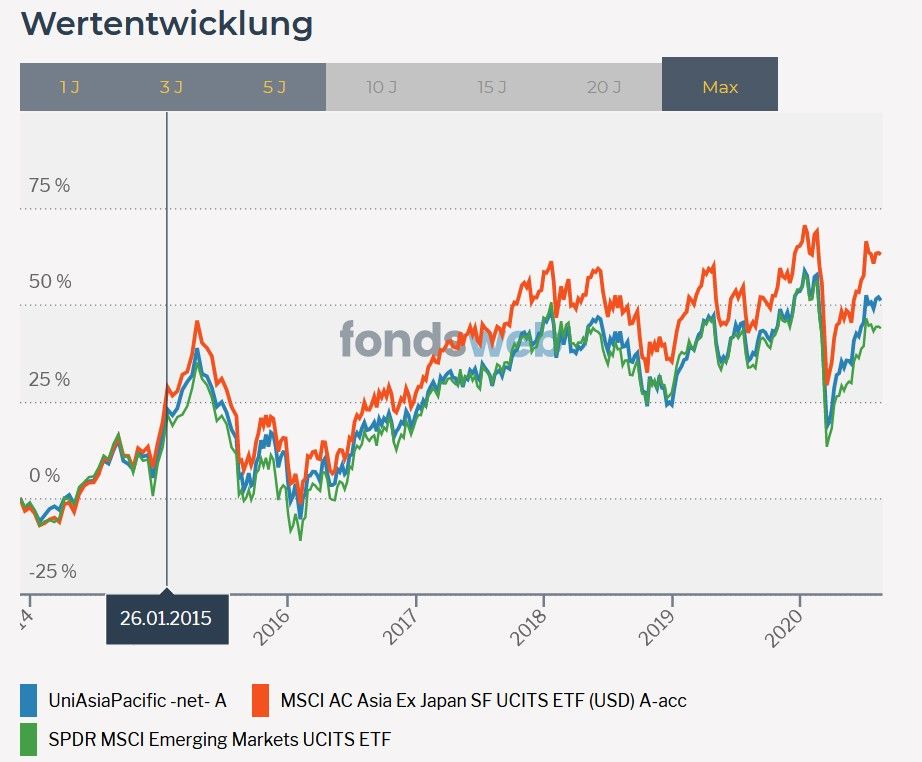This screenshot has width=922, height=762.
Task: Switch chart to the 3 J period
Action: tap(171, 87)
